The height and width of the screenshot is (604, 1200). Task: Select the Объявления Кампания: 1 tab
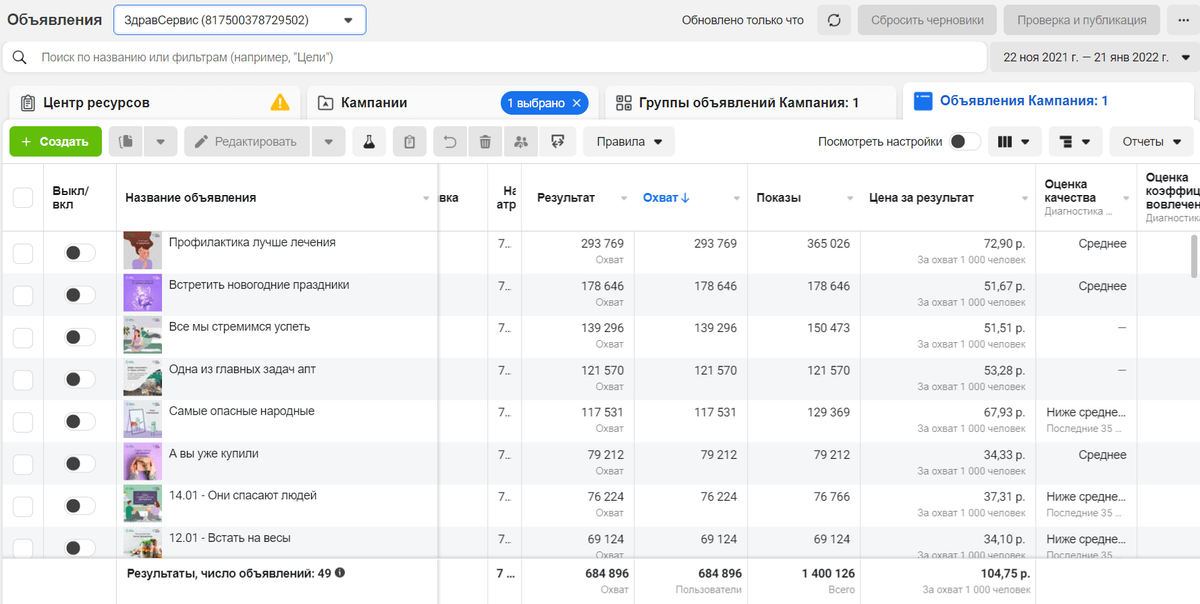pyautogui.click(x=1050, y=102)
